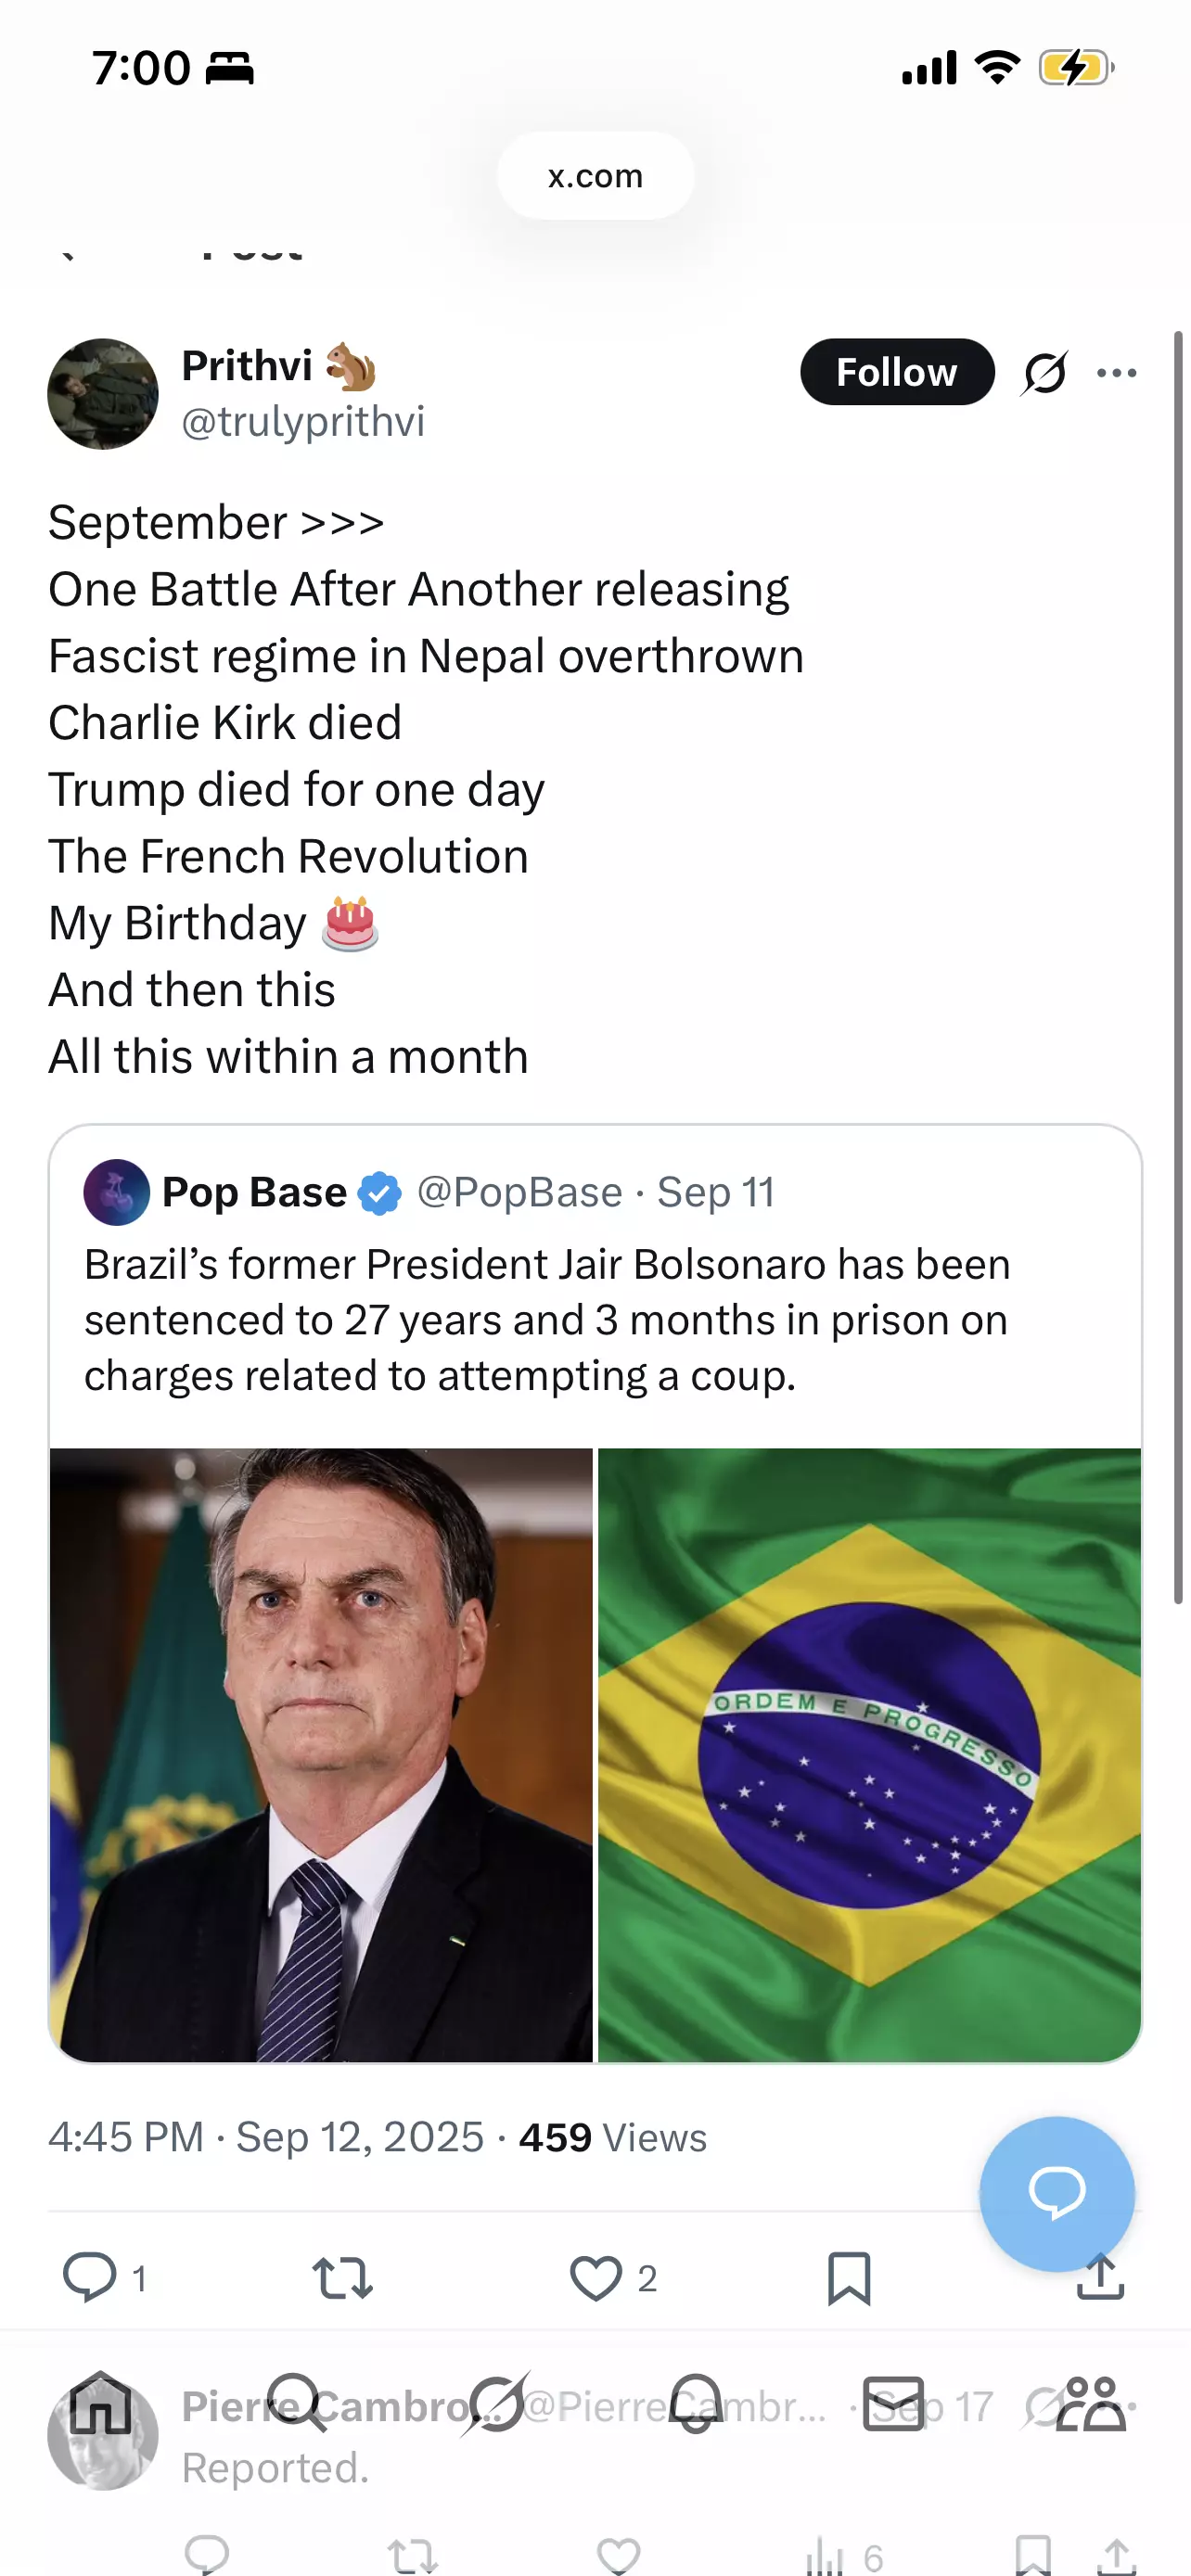Open the Brazil flag image
1191x2576 pixels.
pos(869,1755)
